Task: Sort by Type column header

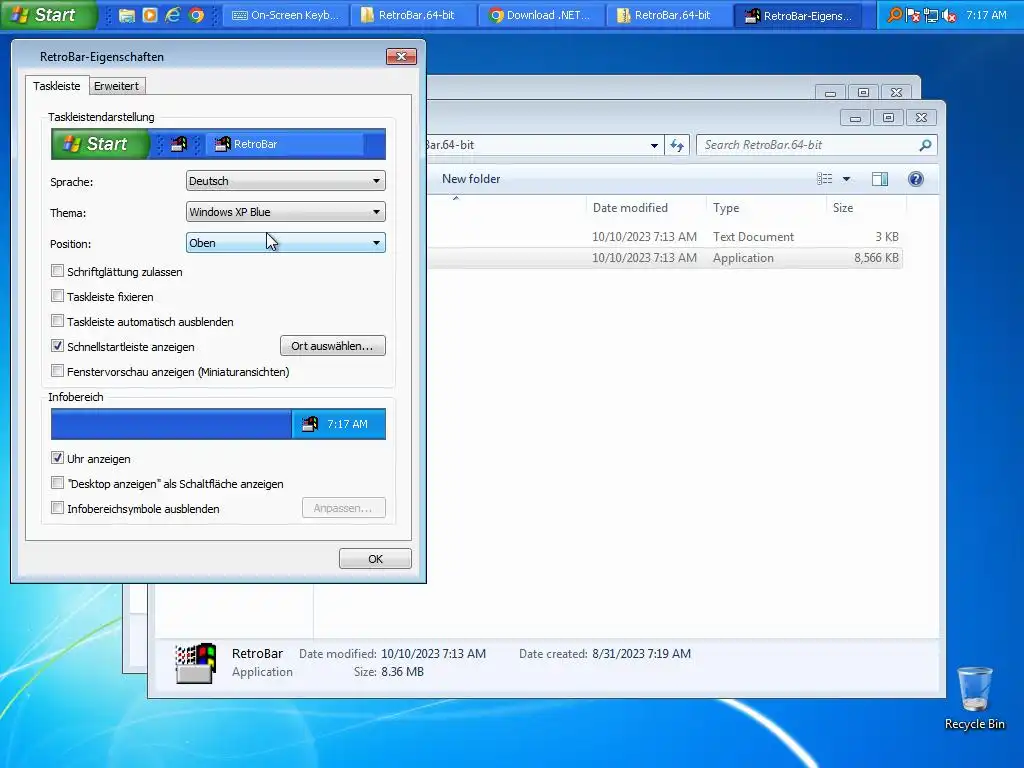Action: 726,208
